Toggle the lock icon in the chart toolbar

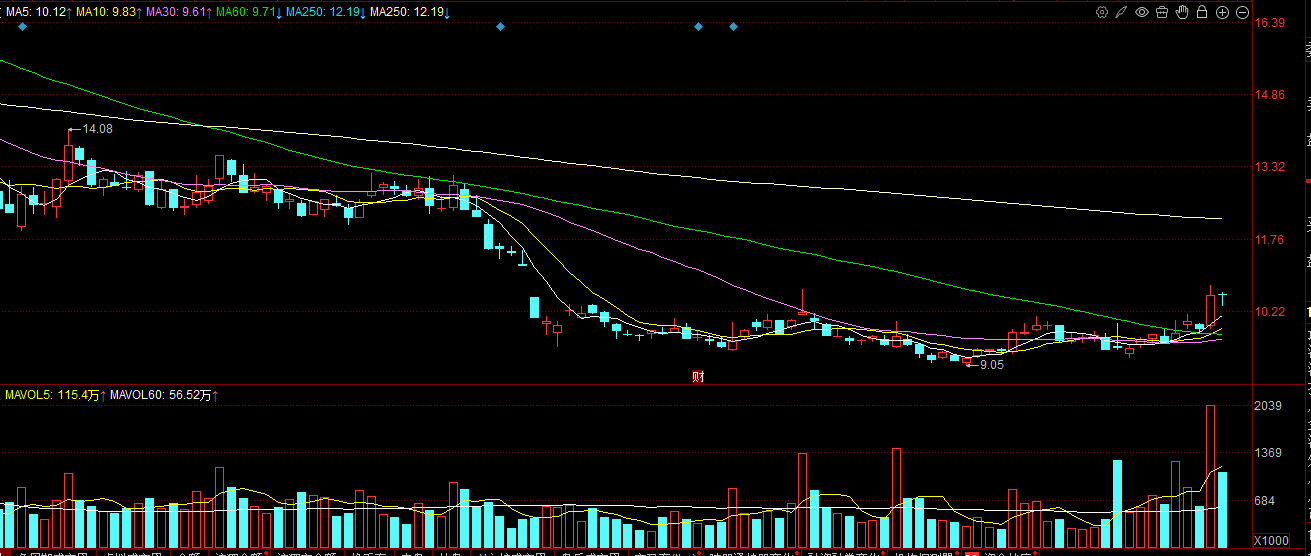click(x=1202, y=12)
